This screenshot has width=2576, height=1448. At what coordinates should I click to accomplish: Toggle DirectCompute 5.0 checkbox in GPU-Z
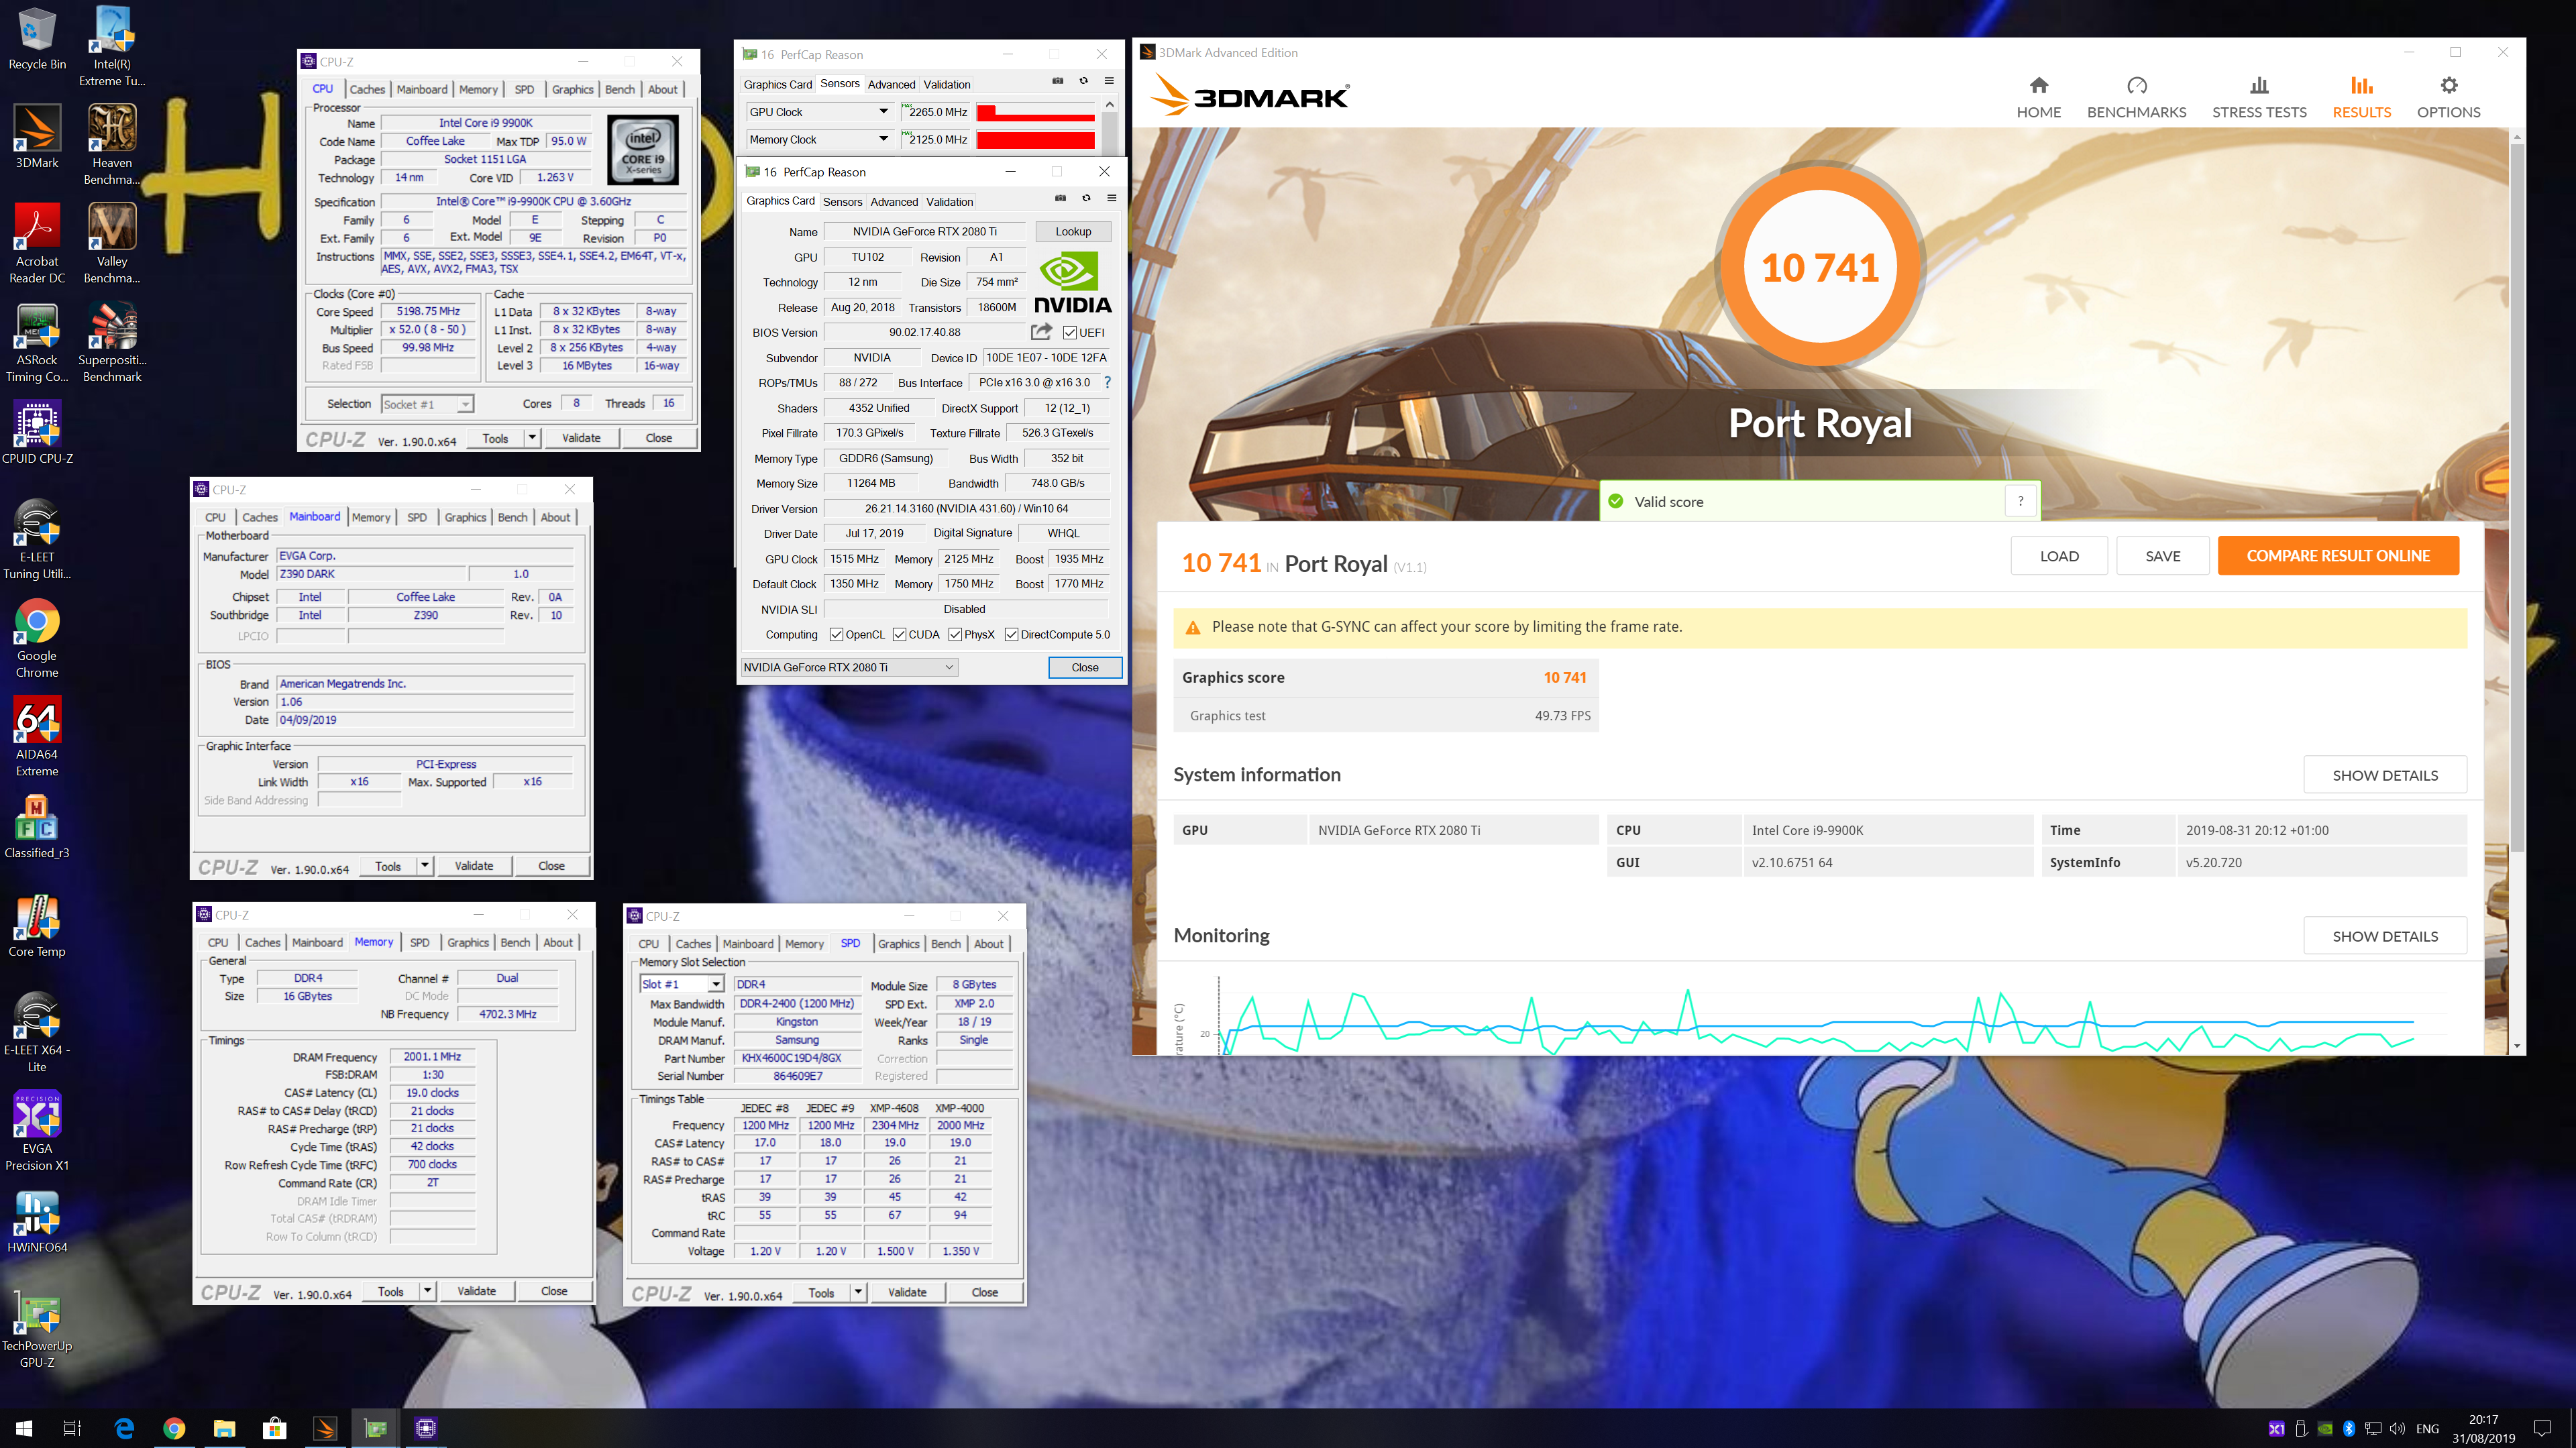coord(1011,635)
